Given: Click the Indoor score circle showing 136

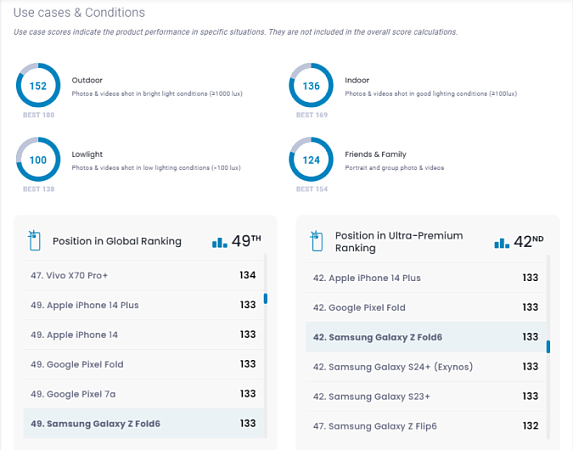Looking at the screenshot, I should point(311,85).
